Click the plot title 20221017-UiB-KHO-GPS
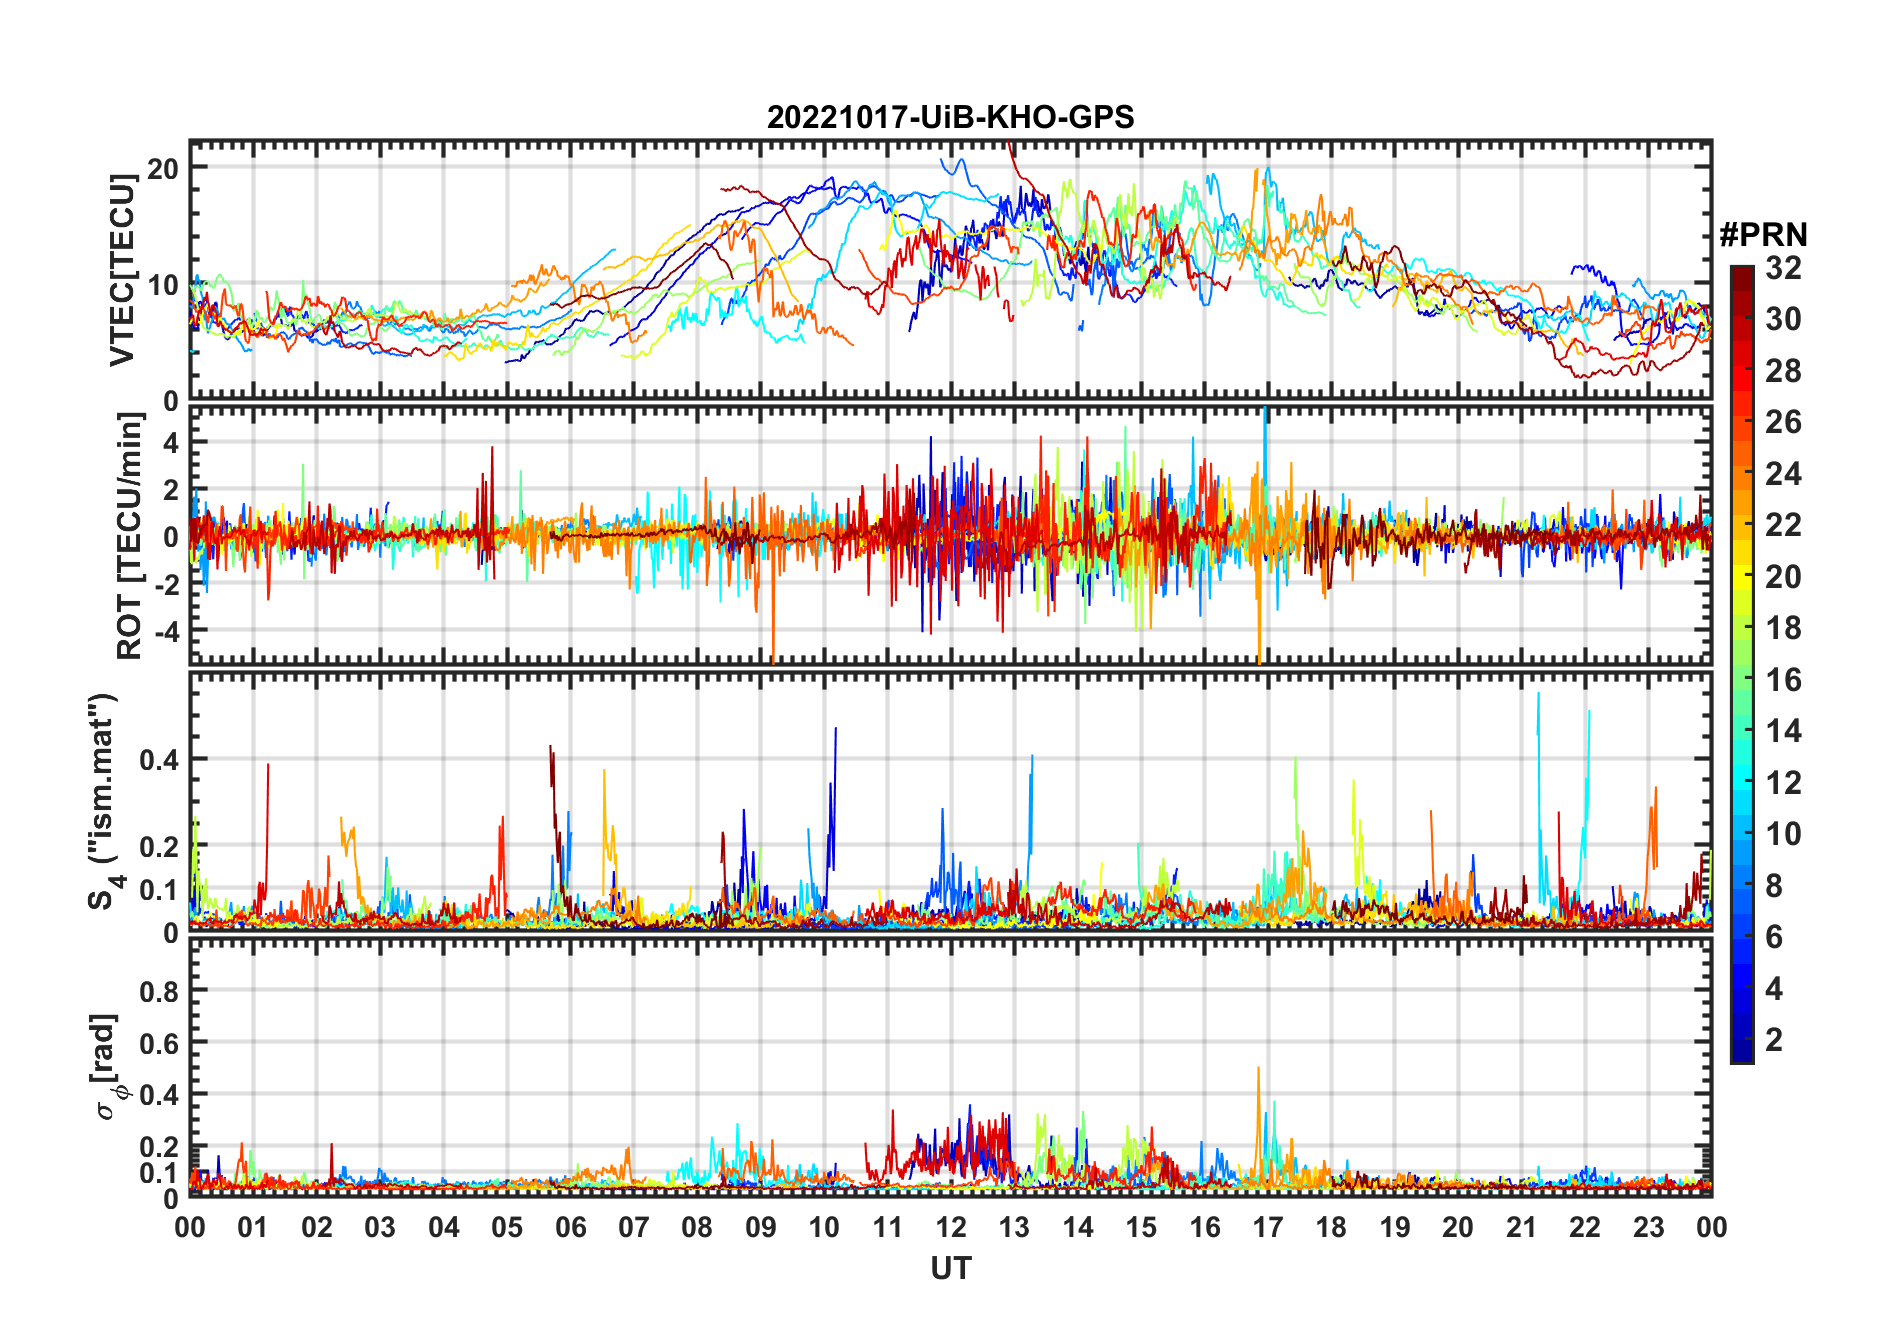 pyautogui.click(x=950, y=117)
